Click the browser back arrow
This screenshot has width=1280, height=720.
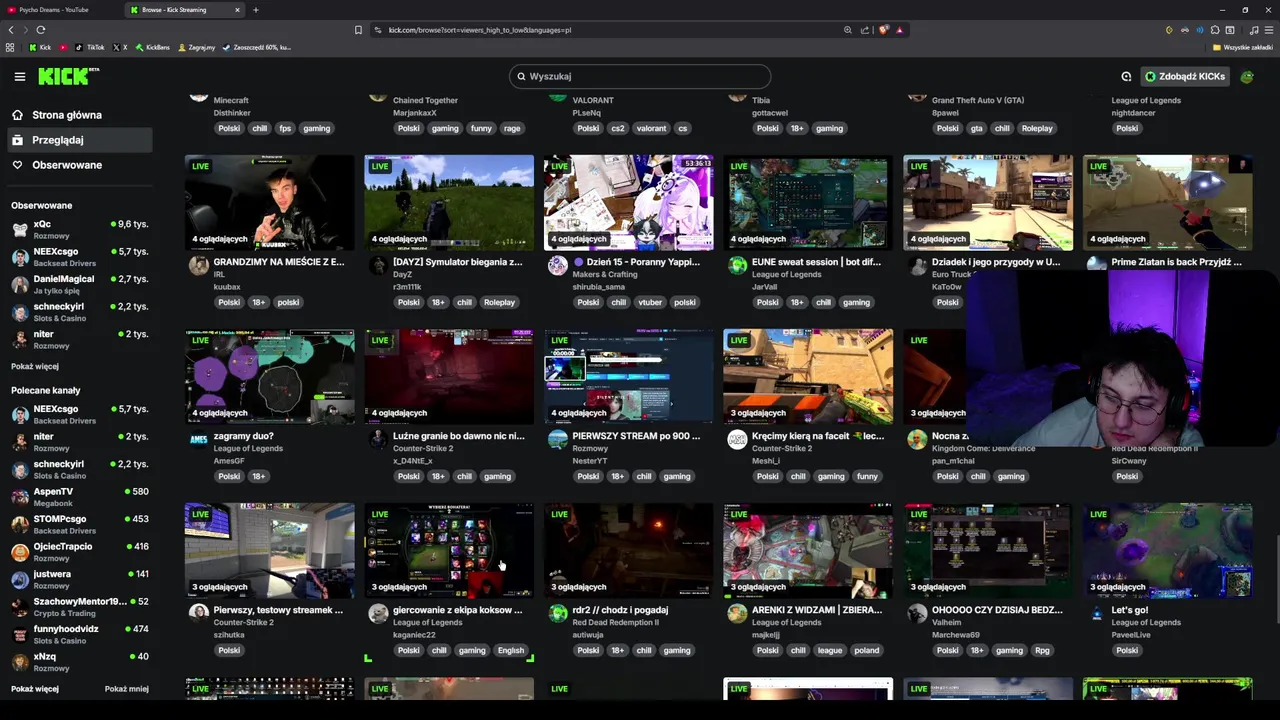click(x=11, y=30)
